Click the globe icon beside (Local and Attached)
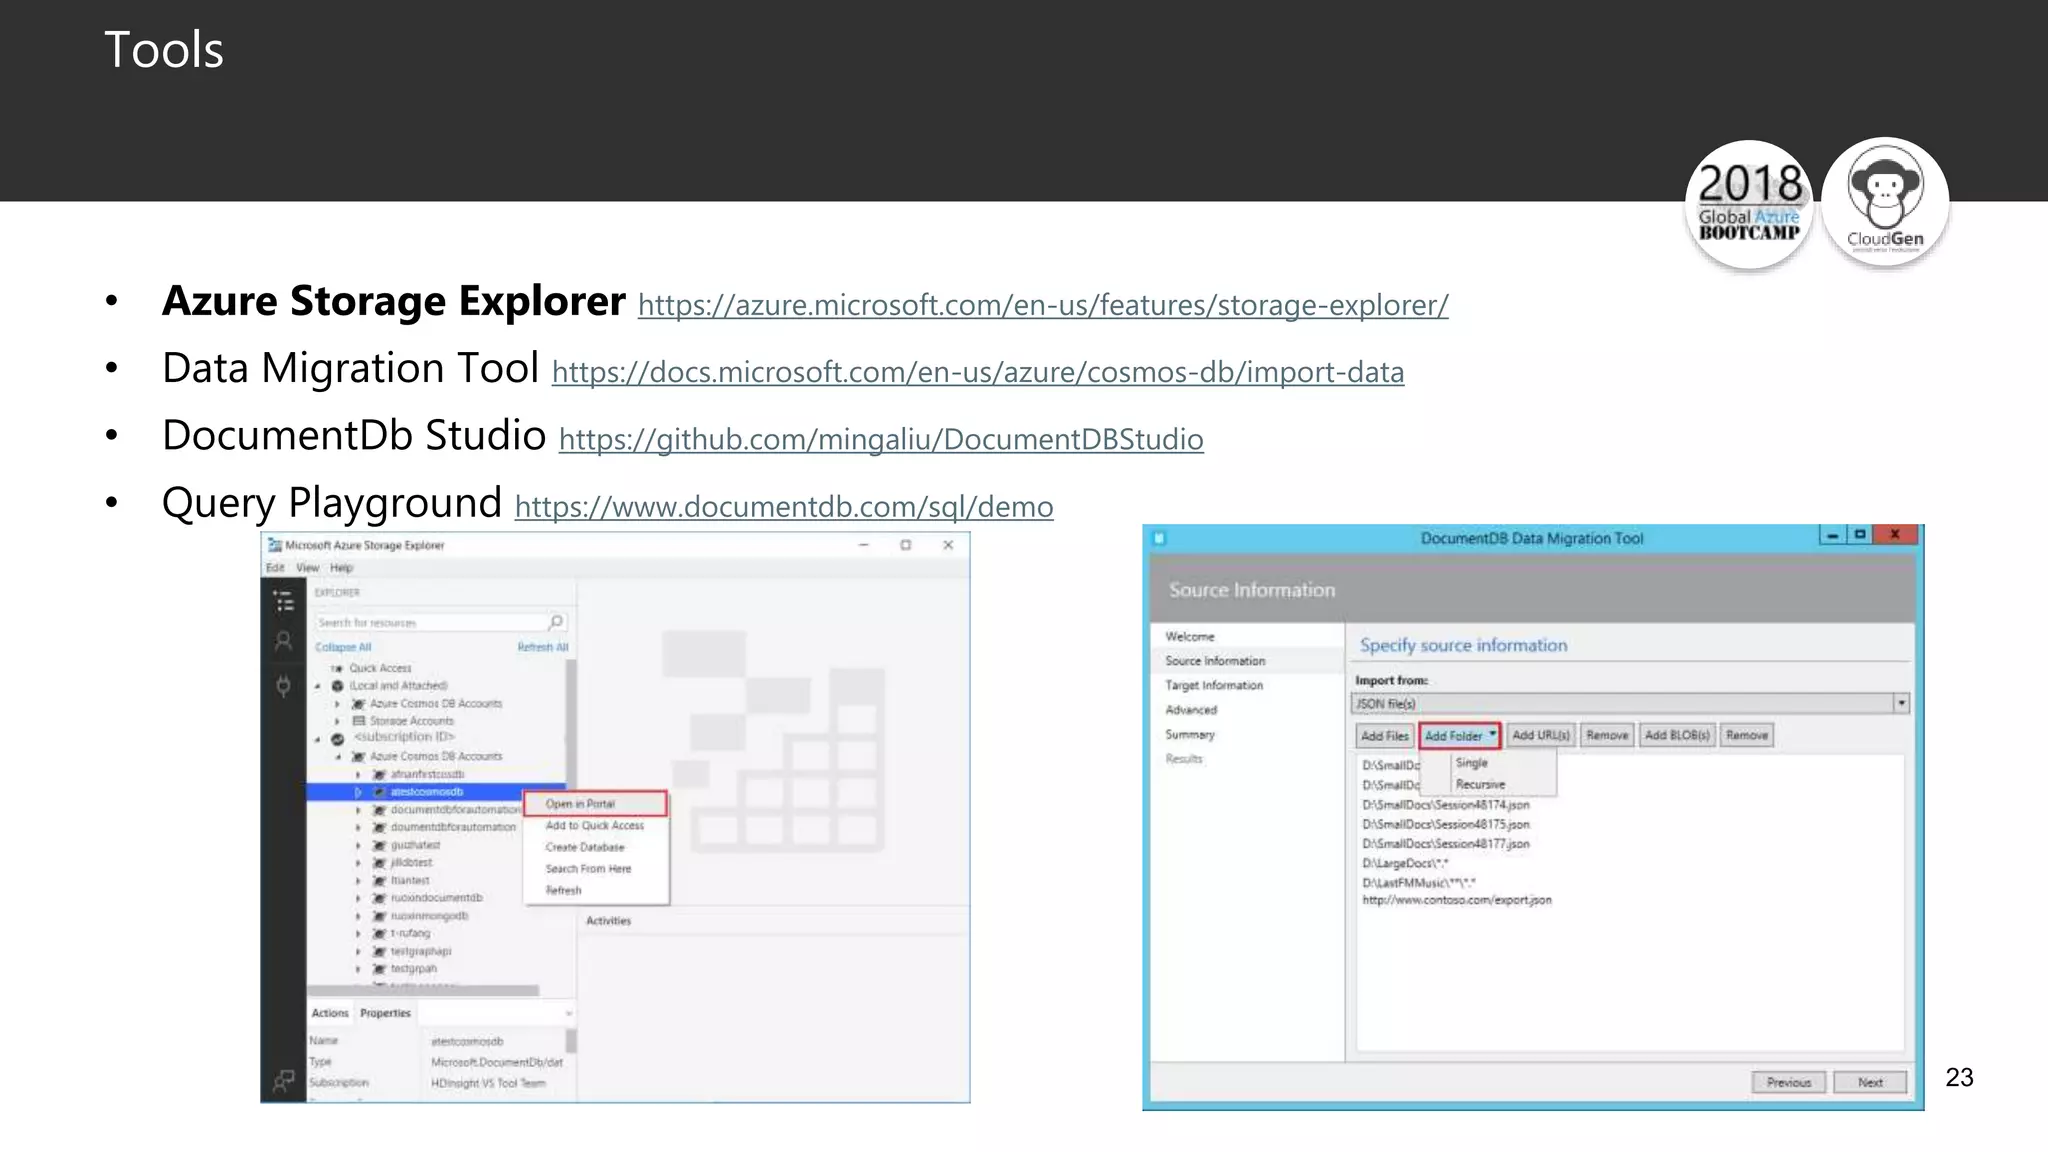 pos(338,686)
